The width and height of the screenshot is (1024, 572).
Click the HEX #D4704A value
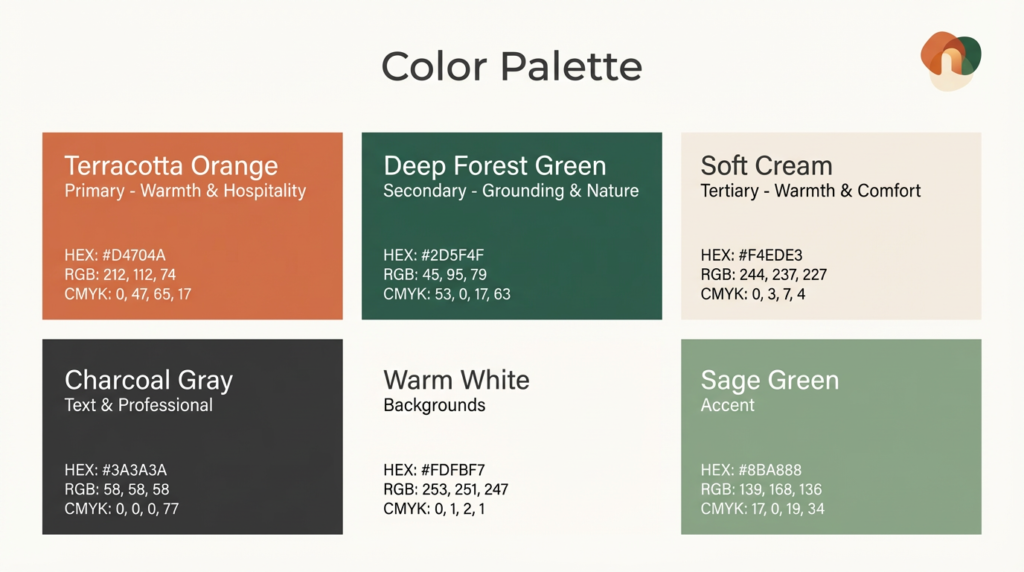[114, 255]
